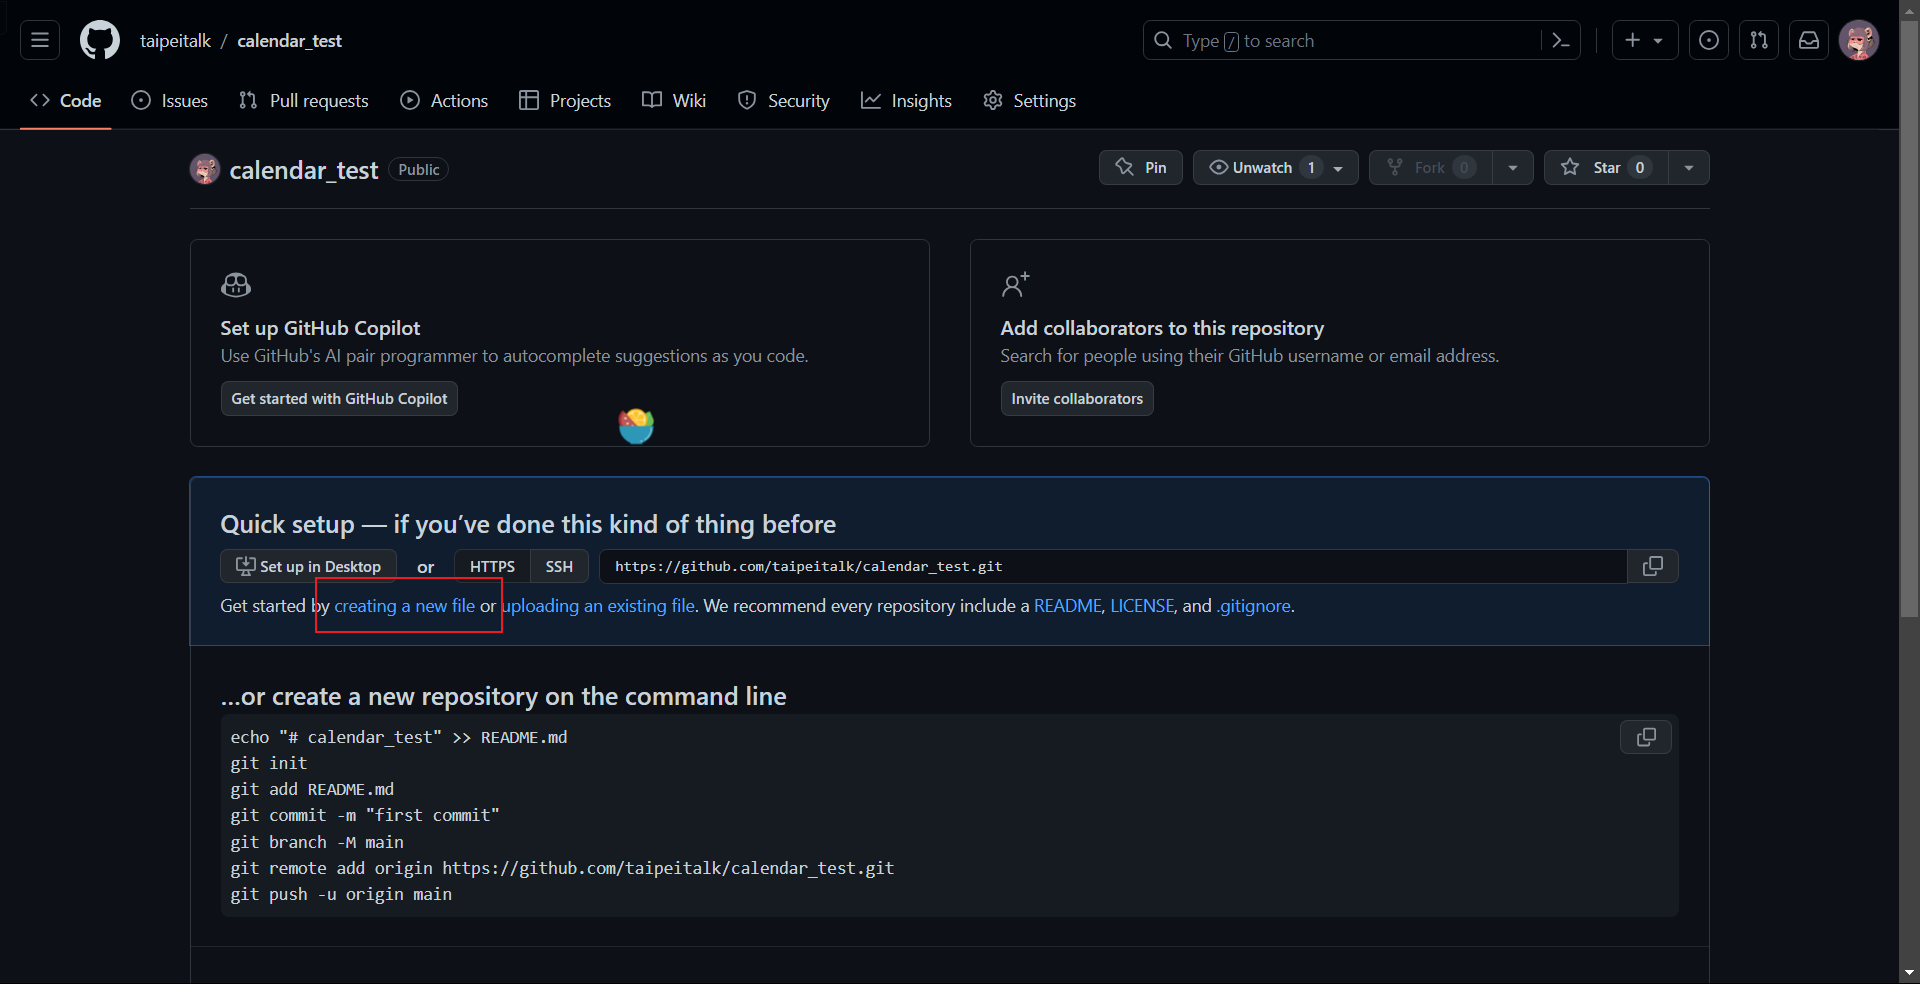This screenshot has height=984, width=1920.
Task: Open the Issues tab
Action: pyautogui.click(x=170, y=100)
